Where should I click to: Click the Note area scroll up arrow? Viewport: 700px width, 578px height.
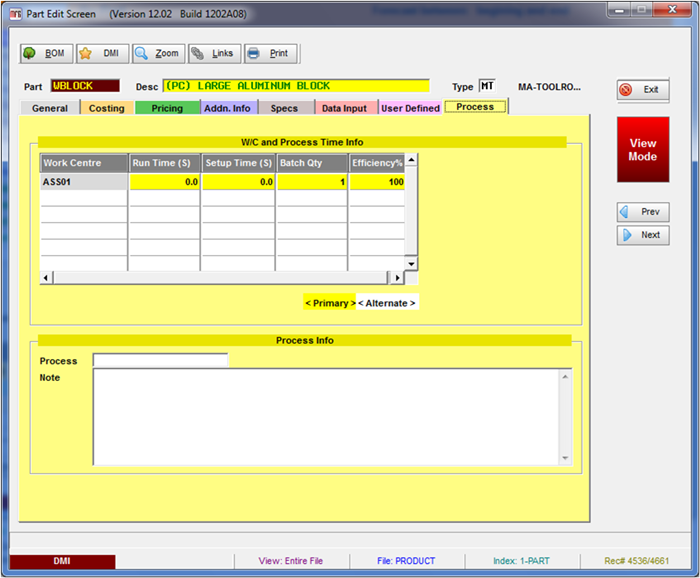point(565,377)
